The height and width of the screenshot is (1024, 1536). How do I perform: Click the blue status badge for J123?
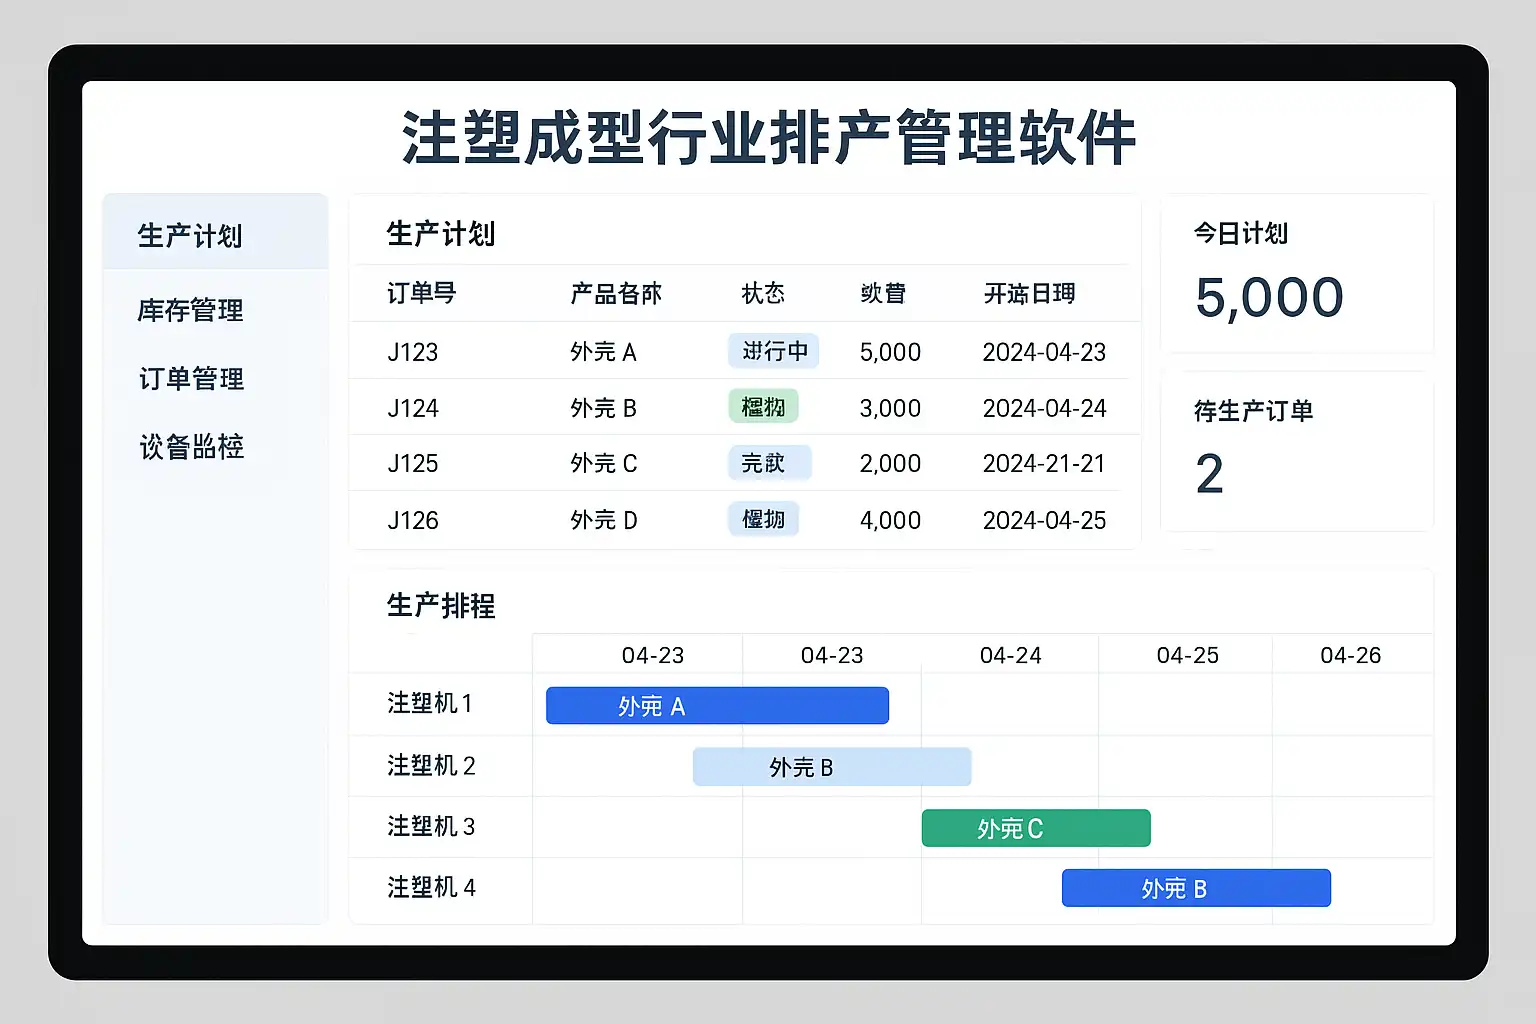(774, 351)
